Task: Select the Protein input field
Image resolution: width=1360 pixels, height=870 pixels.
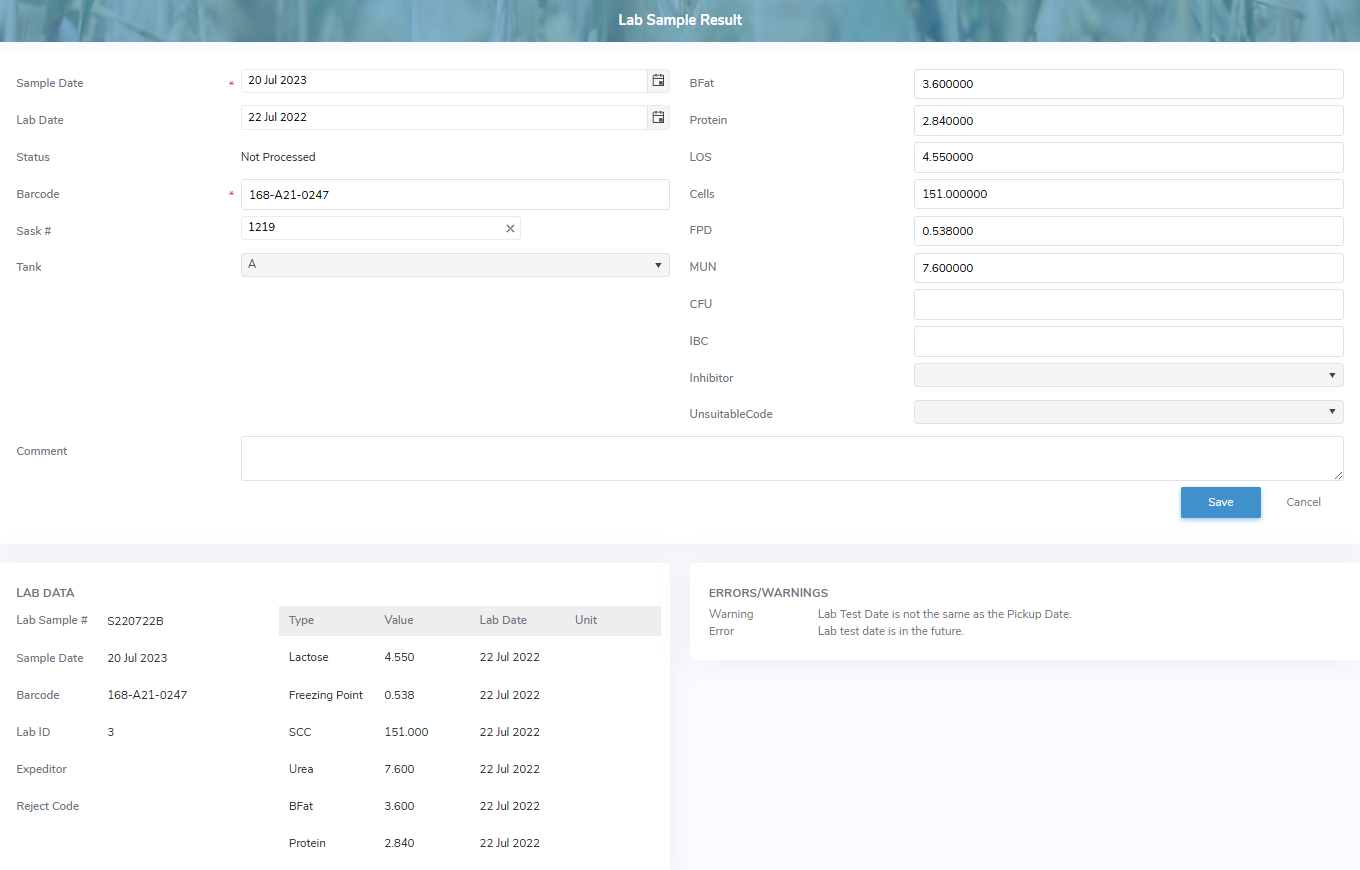Action: [1128, 121]
